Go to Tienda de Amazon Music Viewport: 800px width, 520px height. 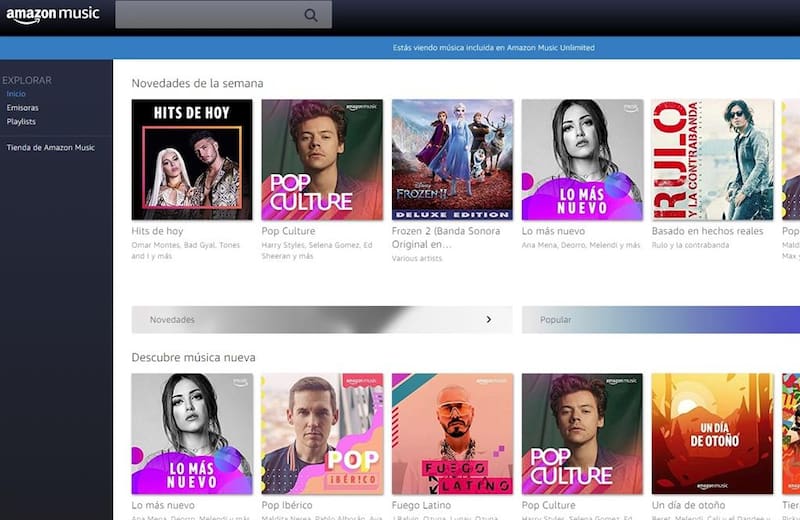(50, 148)
